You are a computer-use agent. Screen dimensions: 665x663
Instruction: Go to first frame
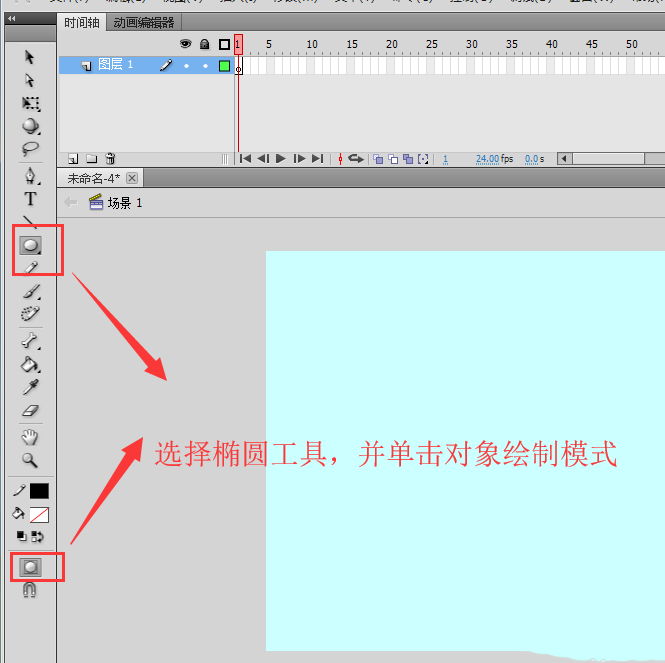(x=245, y=159)
